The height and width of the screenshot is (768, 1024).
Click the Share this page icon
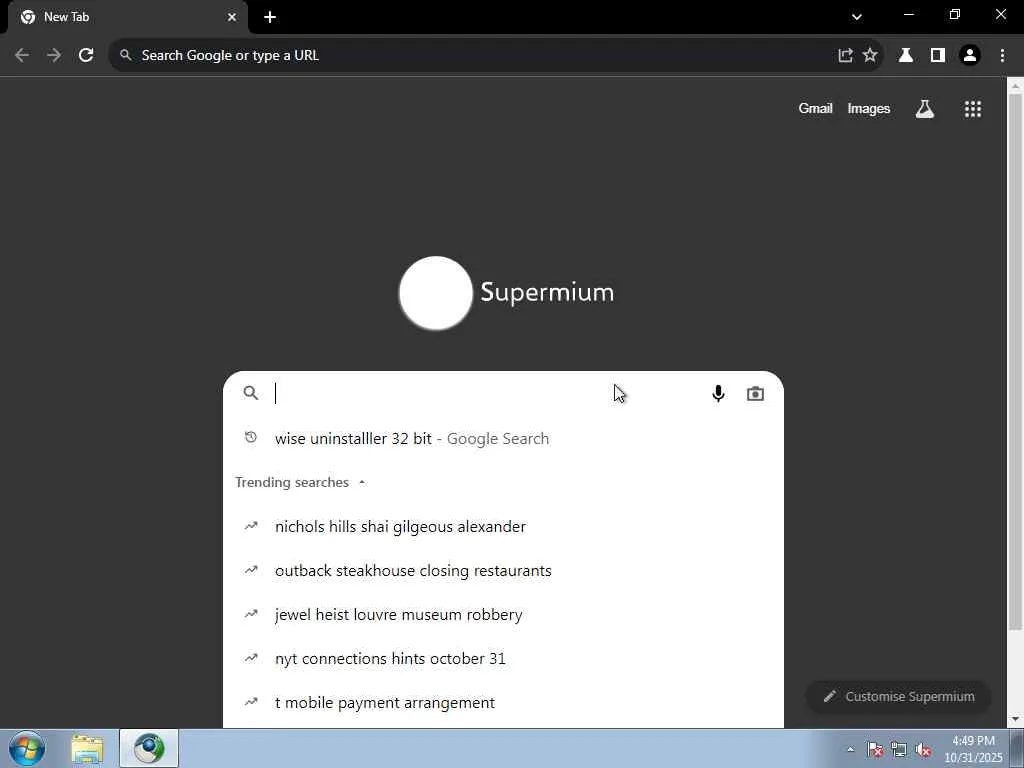(845, 56)
